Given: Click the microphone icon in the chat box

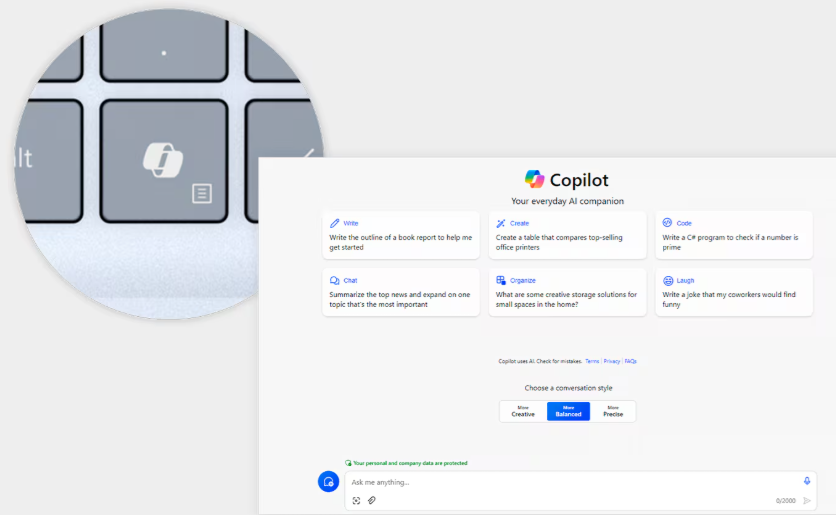Looking at the screenshot, I should pyautogui.click(x=807, y=481).
